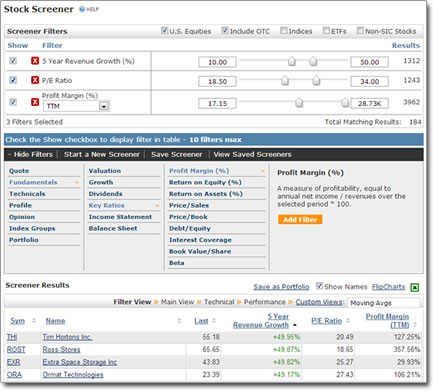Click left slider handle for Revenue Growth
433x390 pixels.
[x=292, y=61]
